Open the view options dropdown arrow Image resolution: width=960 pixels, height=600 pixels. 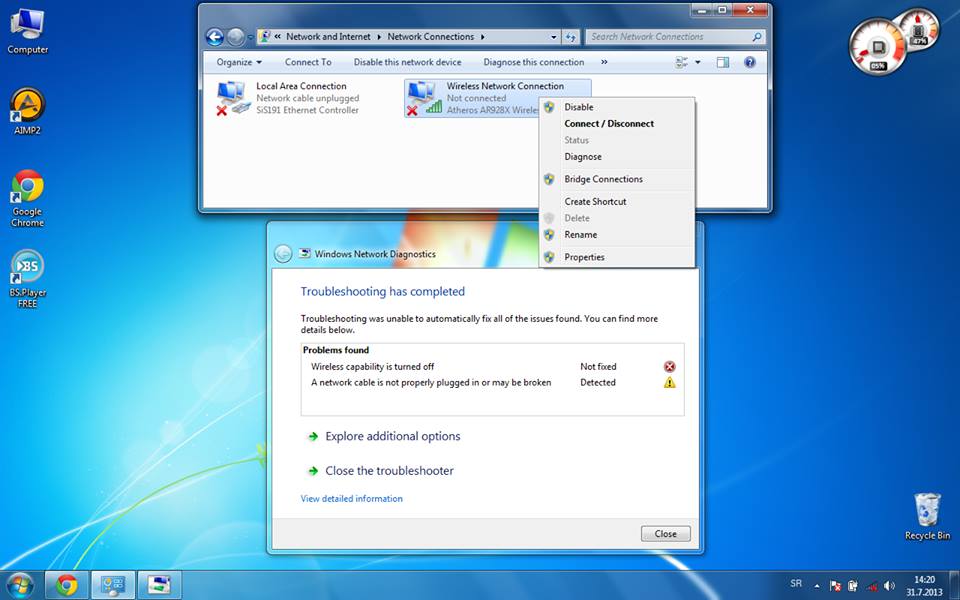tap(698, 62)
